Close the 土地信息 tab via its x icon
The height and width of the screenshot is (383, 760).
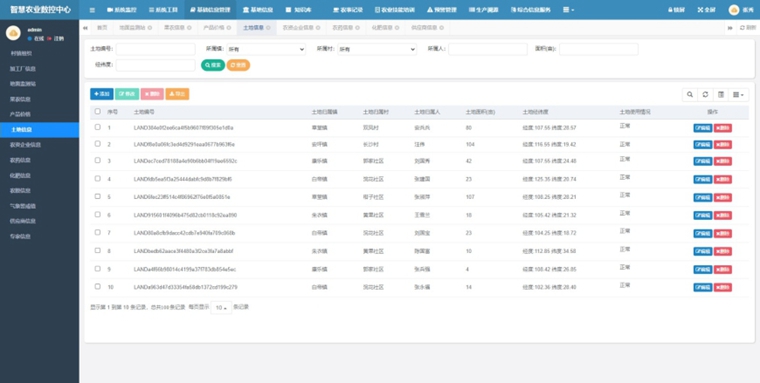(268, 28)
